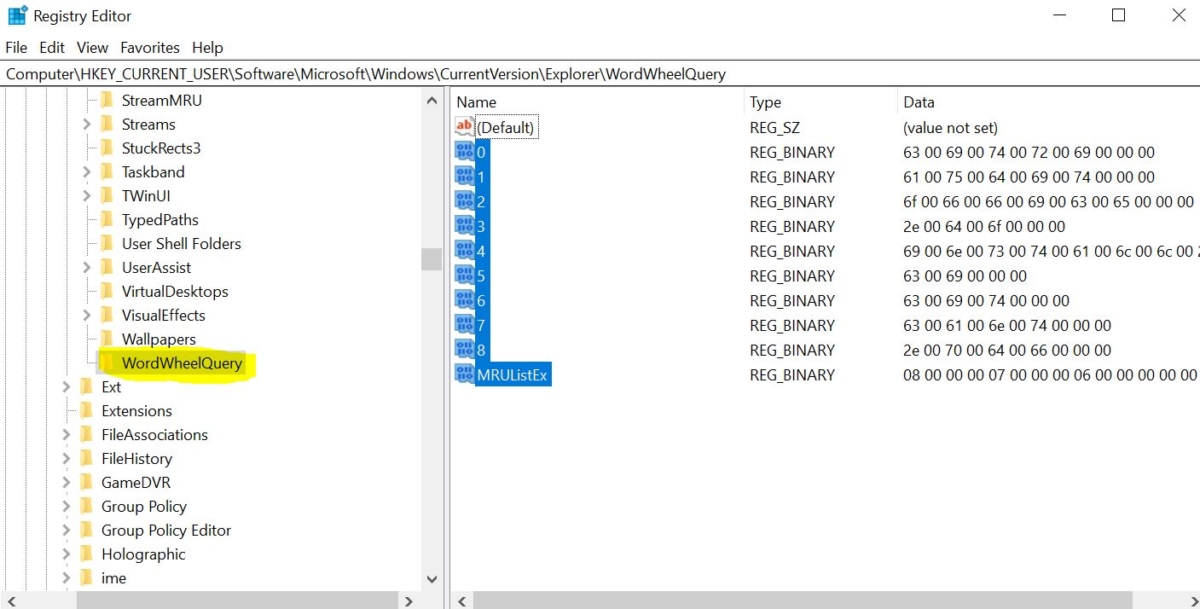
Task: Expand the FileAssociations registry key
Action: (65, 434)
